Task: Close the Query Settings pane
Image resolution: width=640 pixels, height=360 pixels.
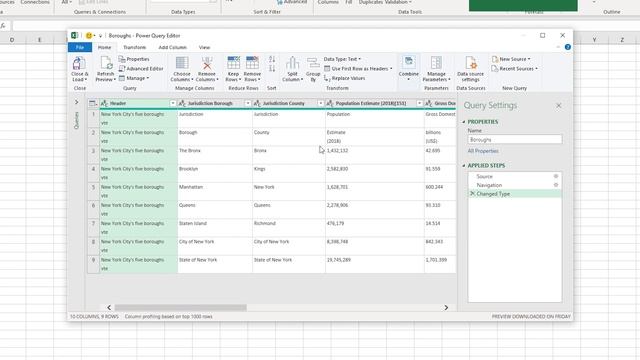Action: (x=558, y=106)
